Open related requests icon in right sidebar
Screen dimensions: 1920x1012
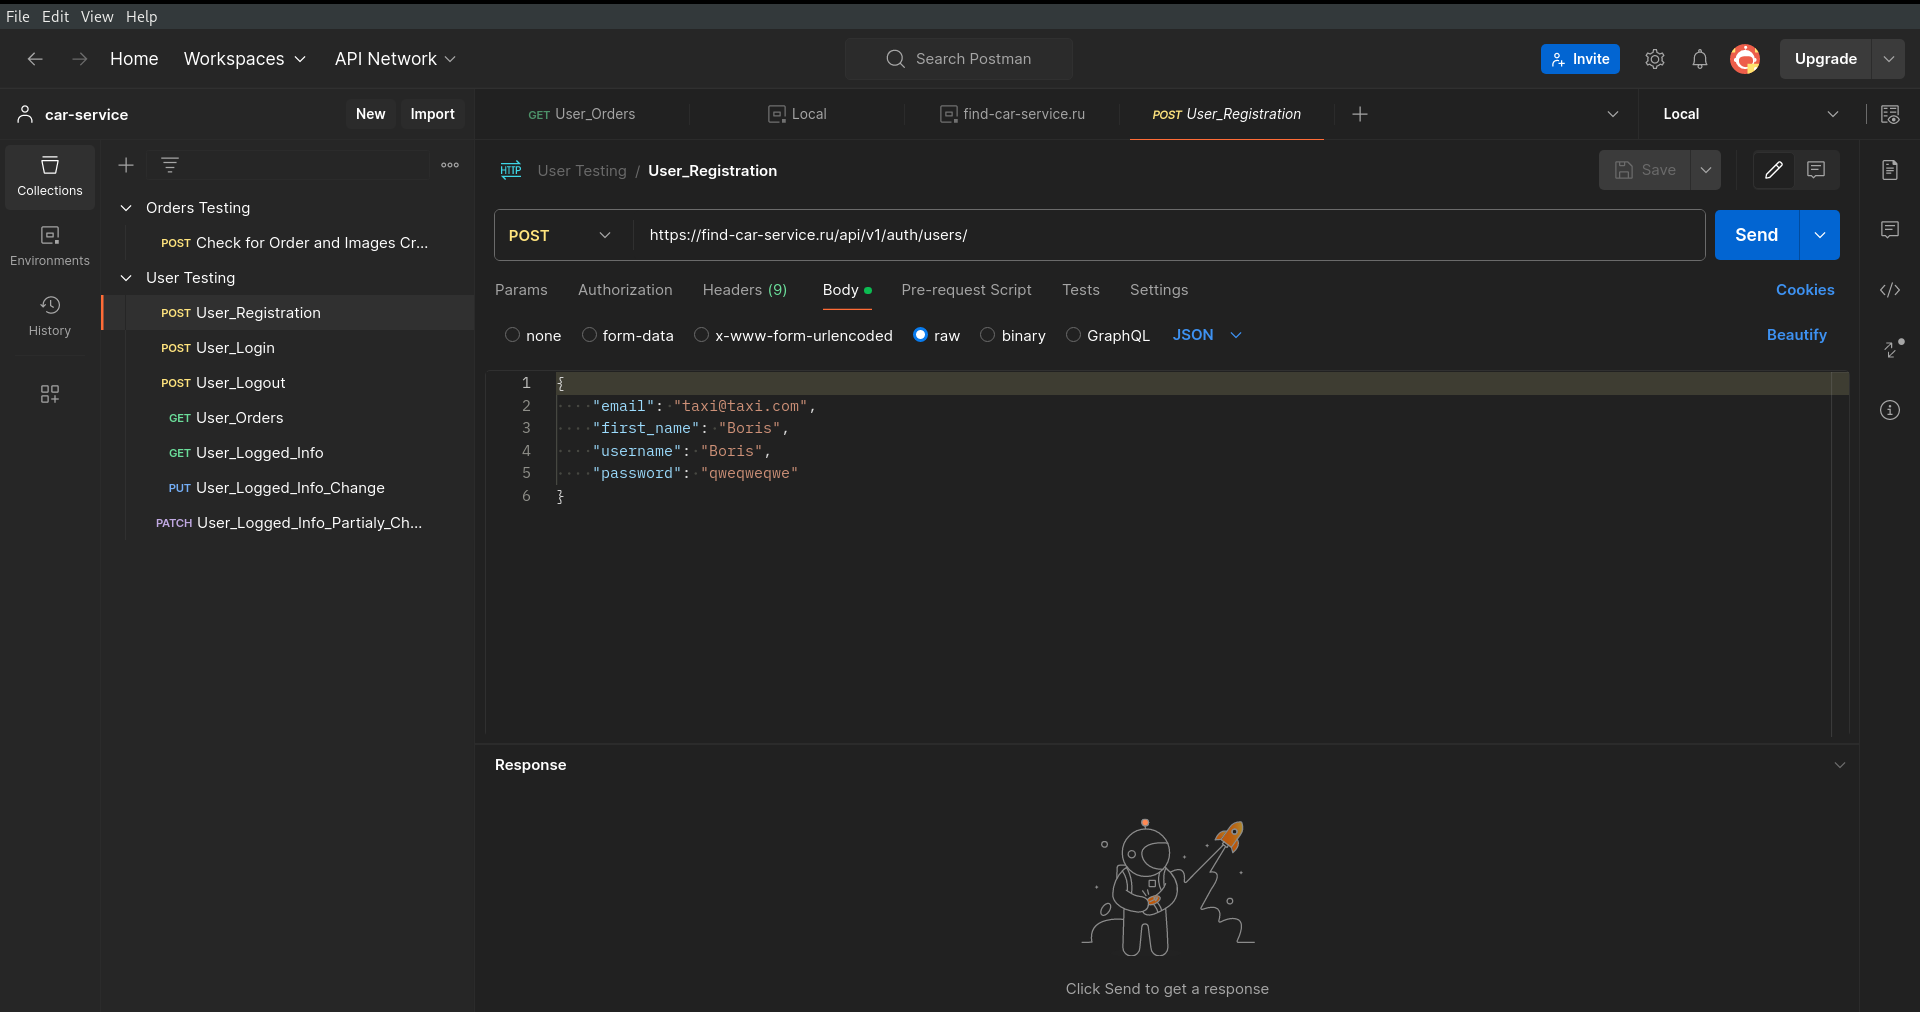pos(1892,349)
